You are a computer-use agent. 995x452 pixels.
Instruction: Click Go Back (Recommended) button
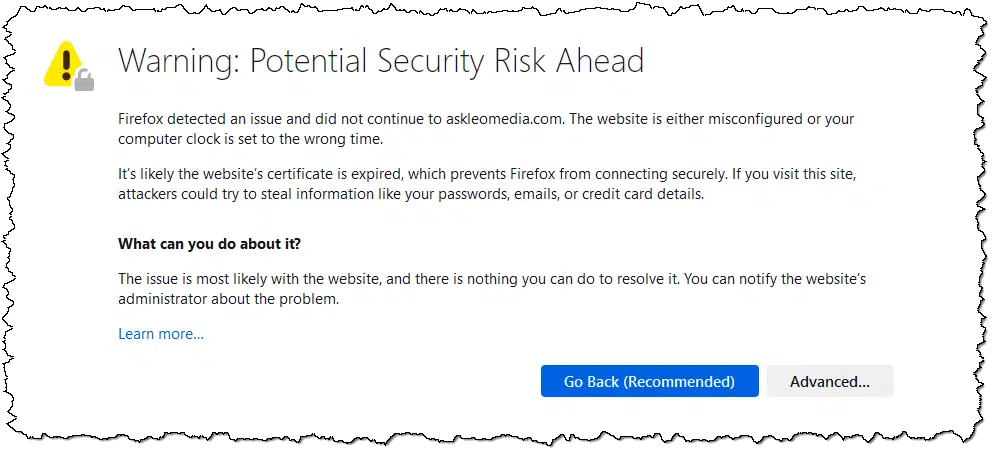point(649,381)
